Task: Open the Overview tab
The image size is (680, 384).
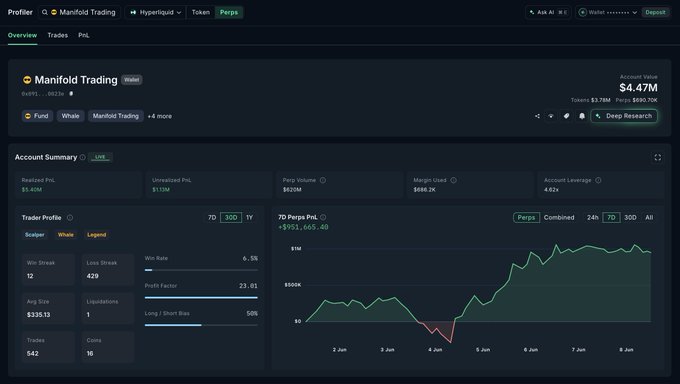Action: pos(23,35)
